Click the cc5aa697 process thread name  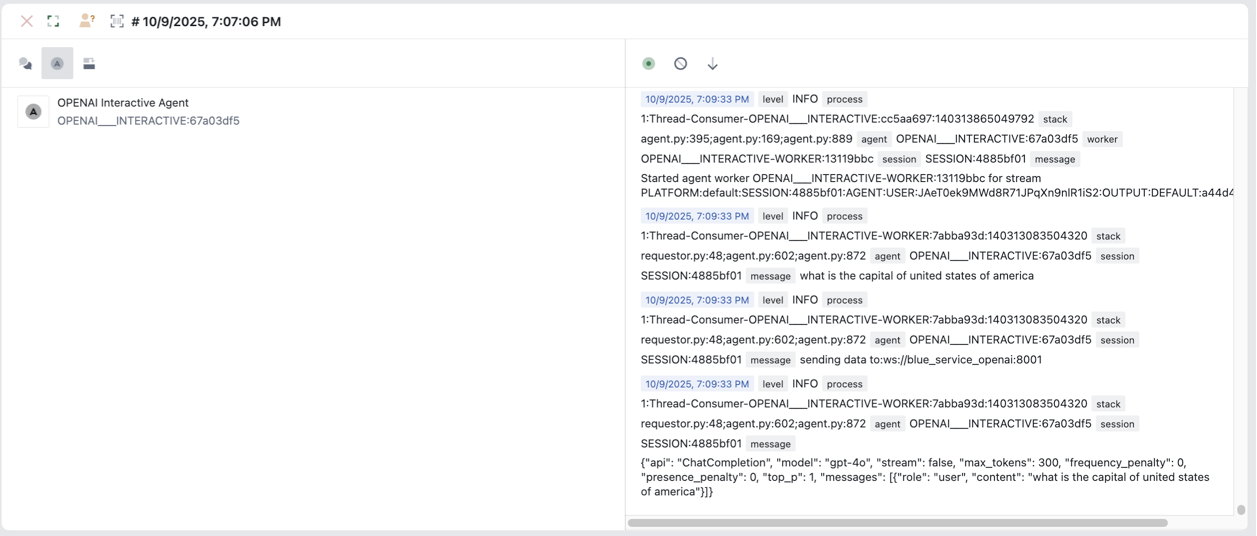click(x=838, y=119)
